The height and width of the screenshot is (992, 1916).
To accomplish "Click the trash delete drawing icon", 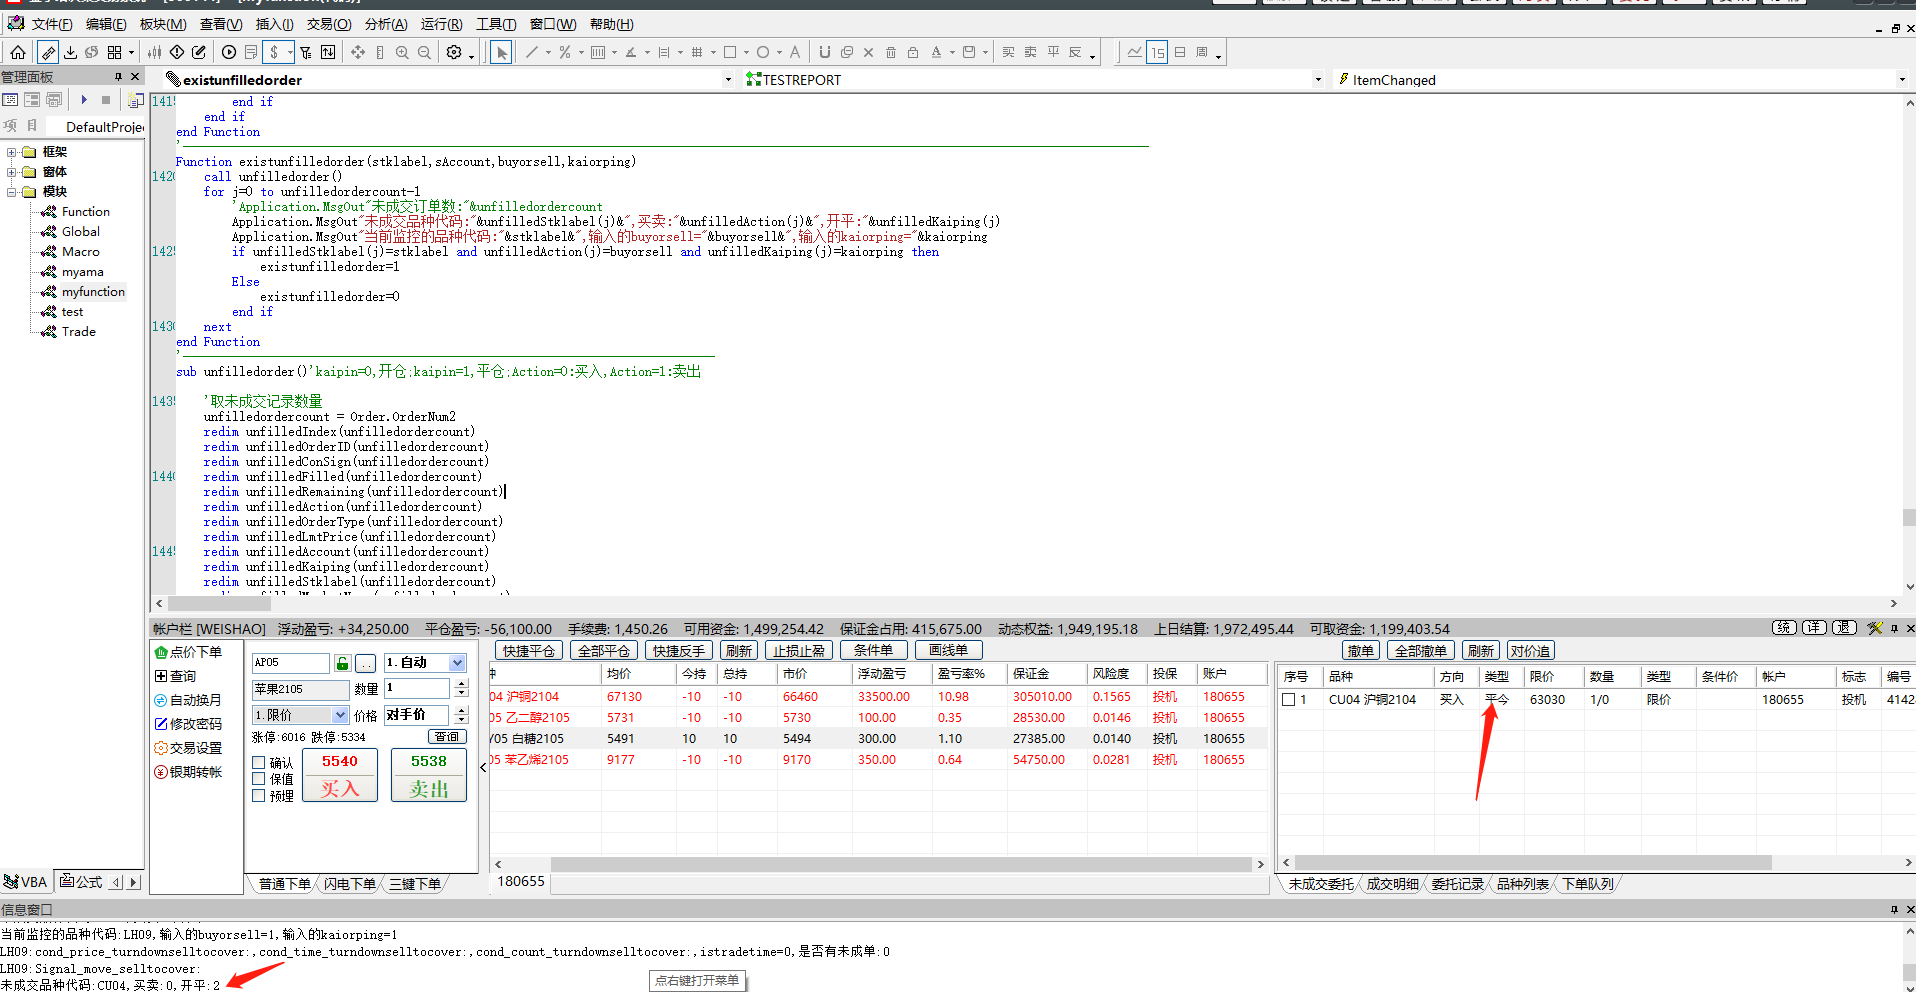I will (x=890, y=52).
